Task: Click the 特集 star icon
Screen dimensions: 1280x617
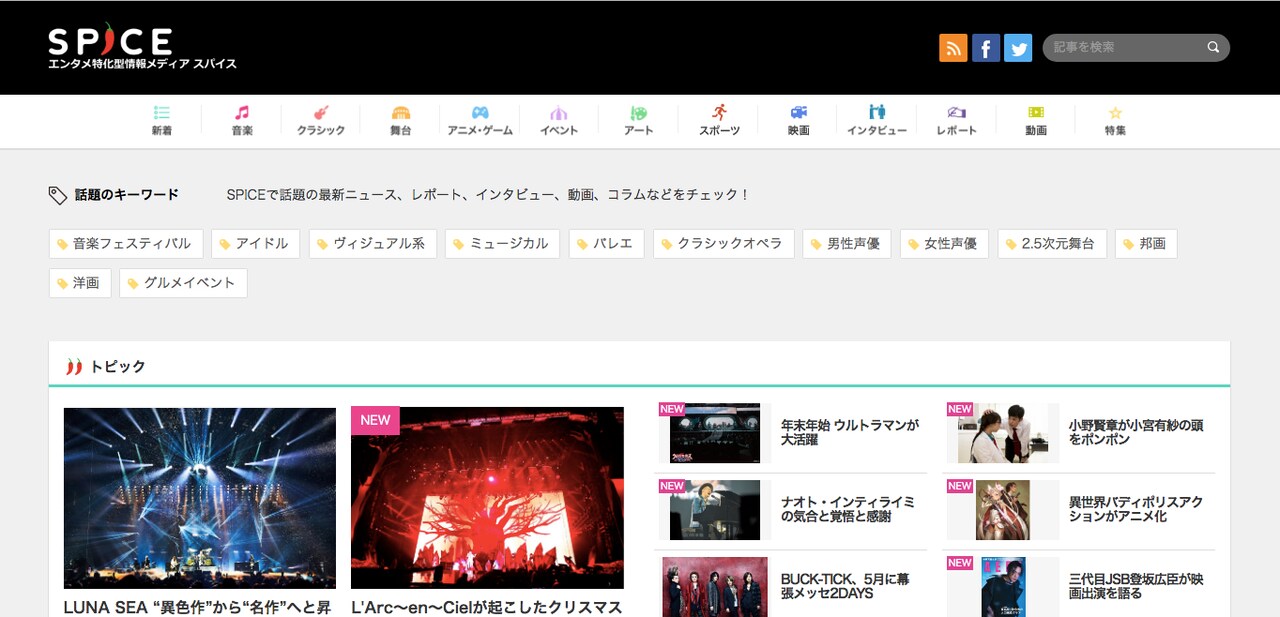Action: click(x=1115, y=113)
